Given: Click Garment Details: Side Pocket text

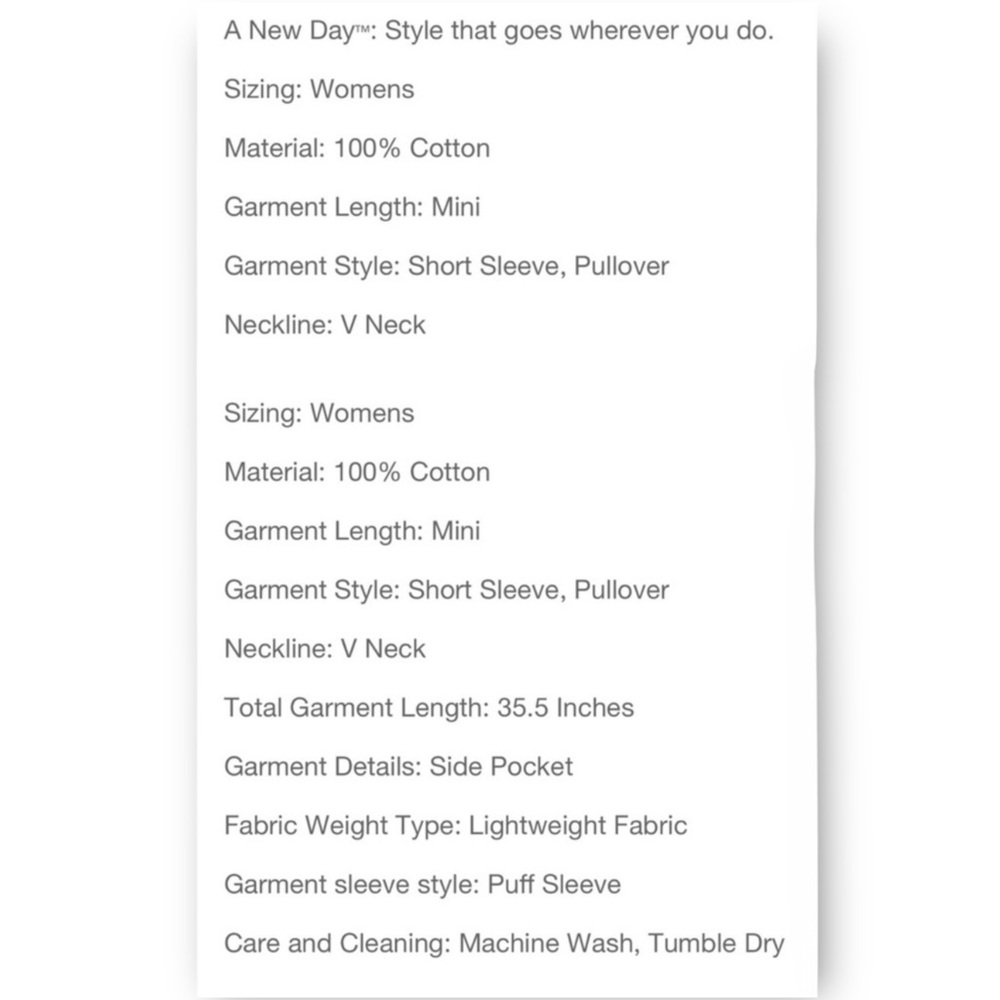Looking at the screenshot, I should [399, 767].
